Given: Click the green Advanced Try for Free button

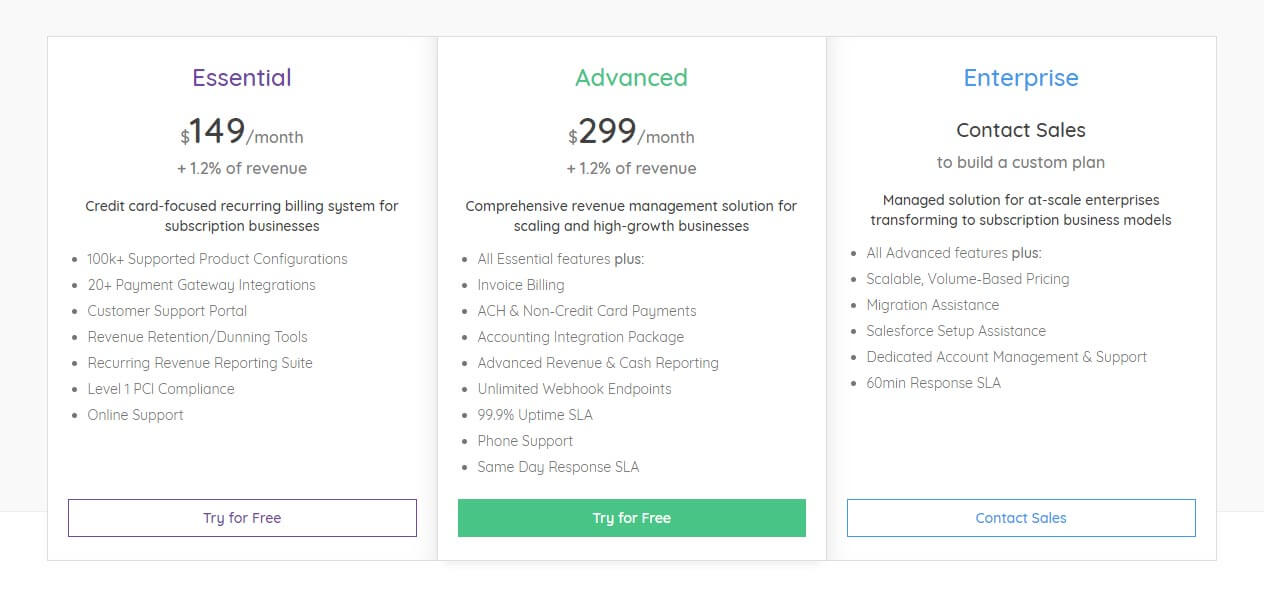Looking at the screenshot, I should [631, 518].
